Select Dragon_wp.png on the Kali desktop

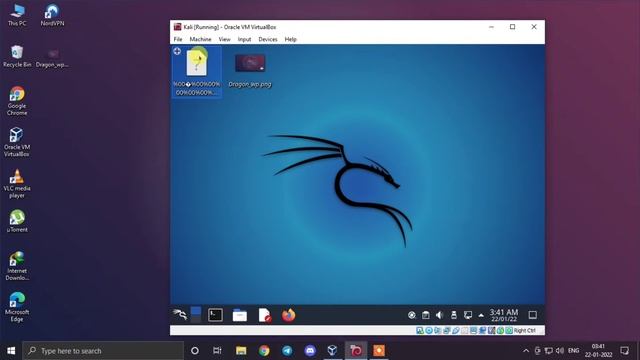pyautogui.click(x=250, y=70)
